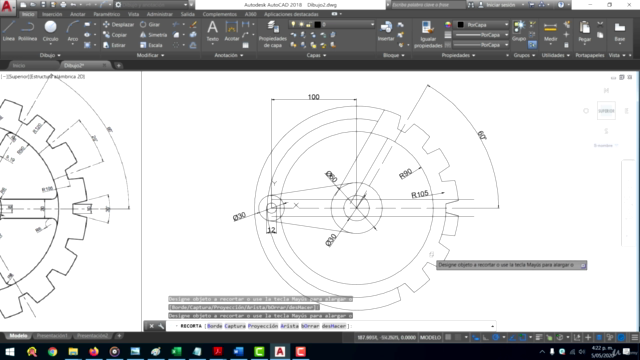Click Iniciar sesión sign-in button
The image size is (640, 360).
click(x=501, y=5)
